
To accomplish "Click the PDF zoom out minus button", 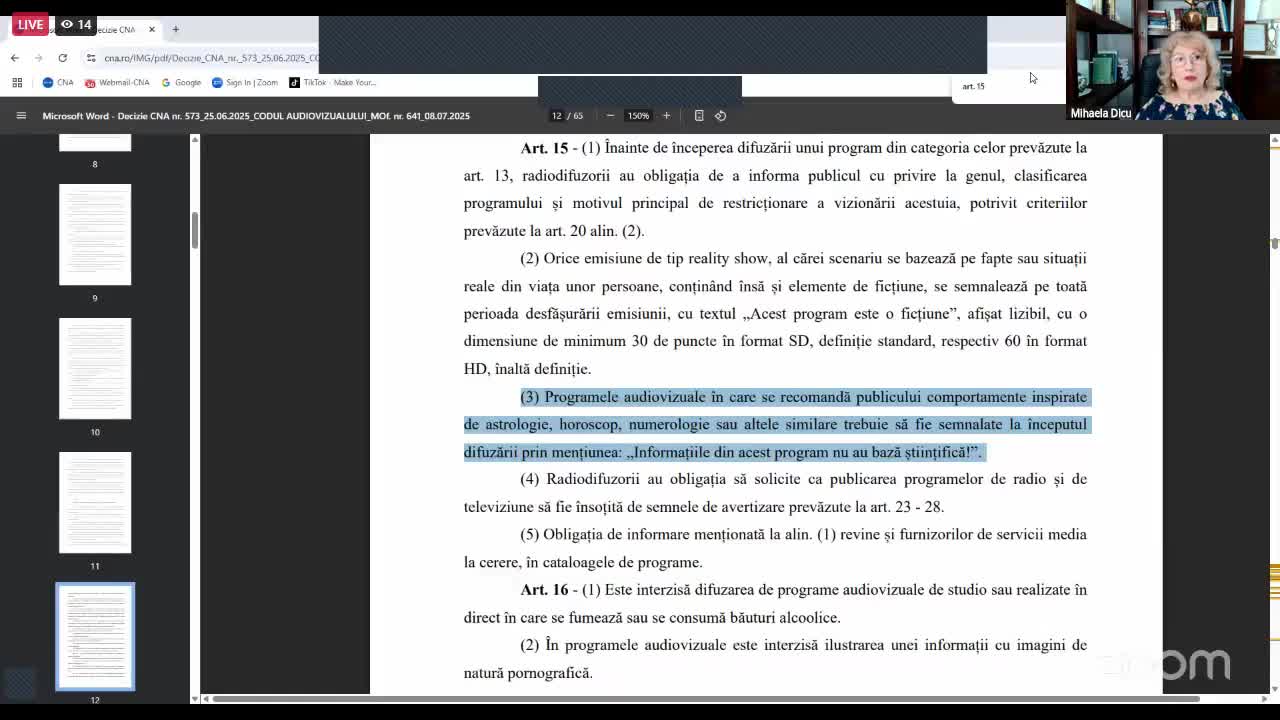I will pos(610,116).
